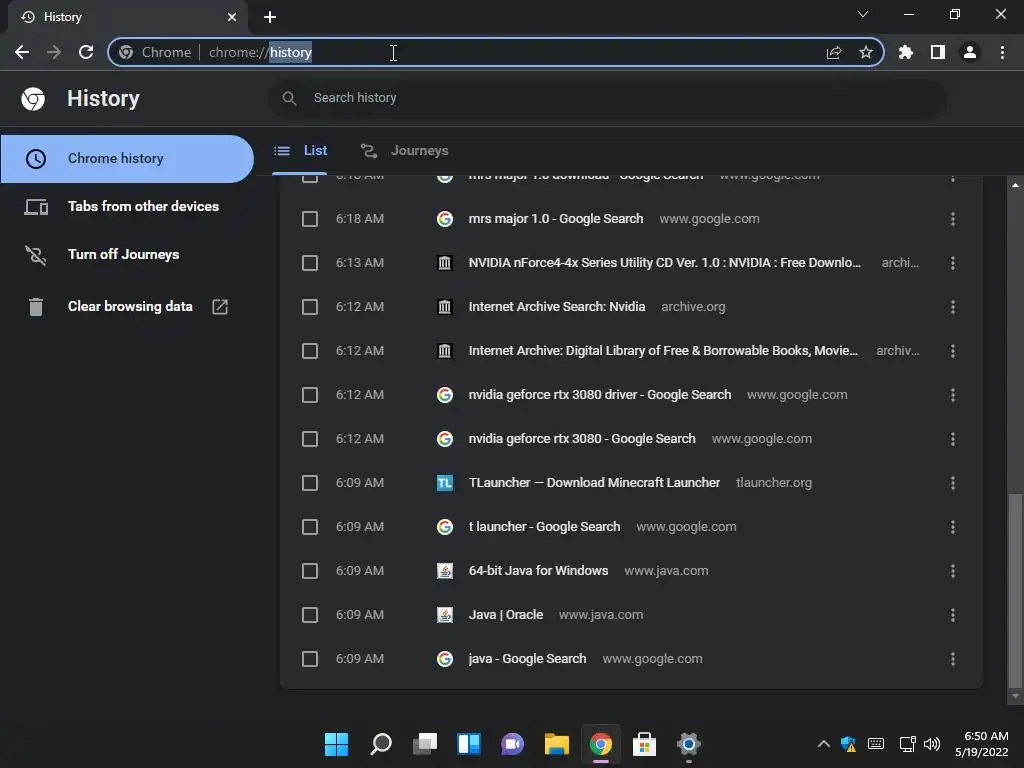1024x768 pixels.
Task: Open Windows taskbar Search
Action: pos(381,744)
